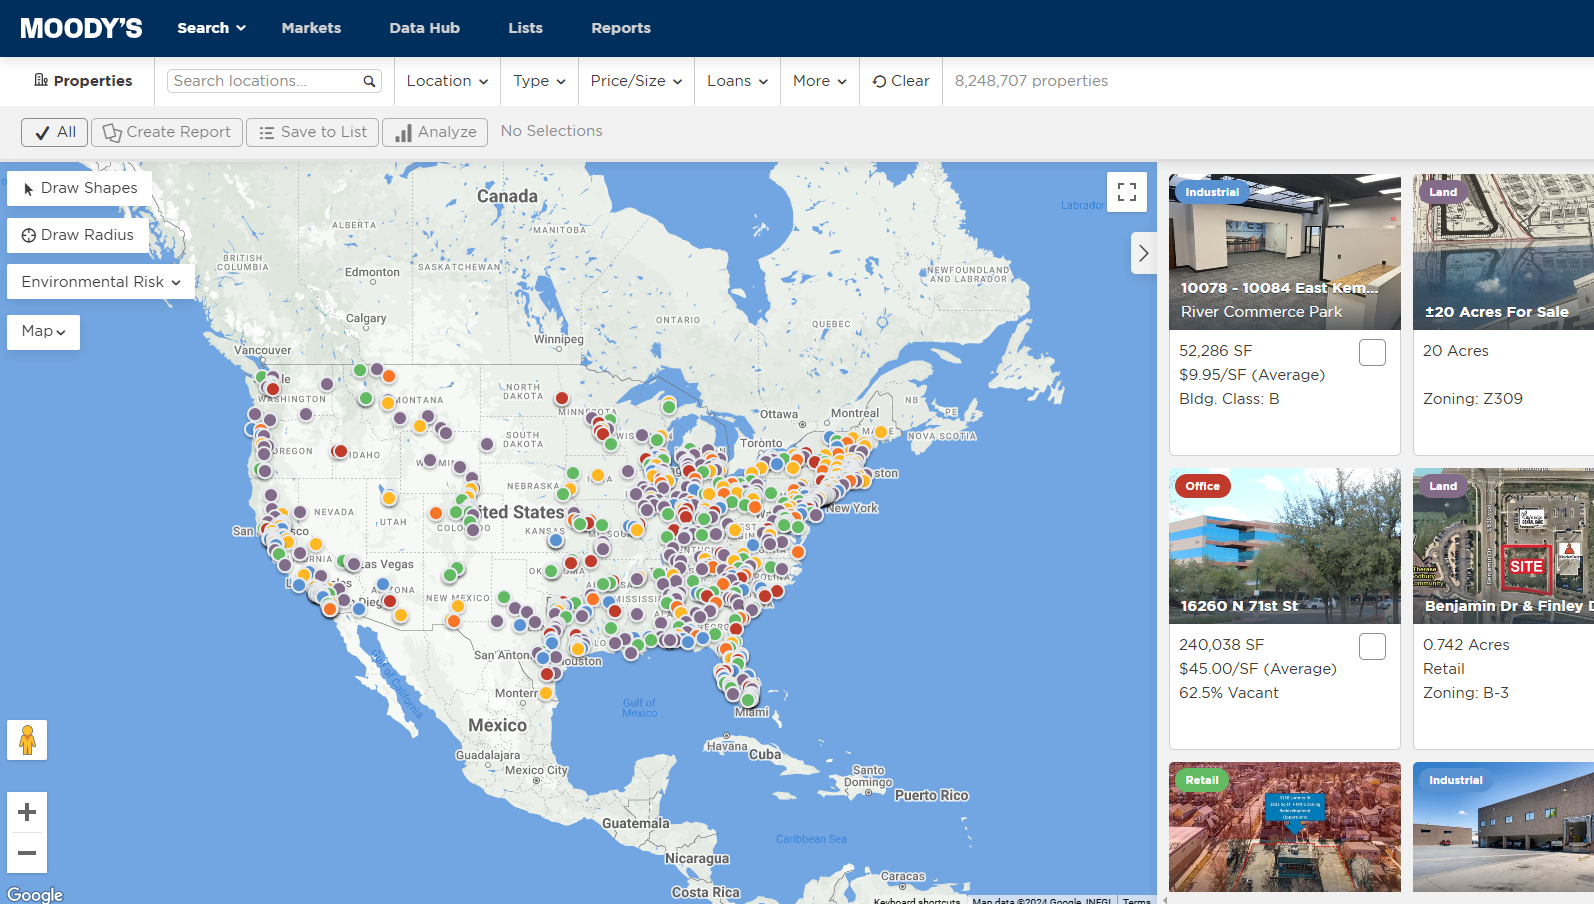Image resolution: width=1594 pixels, height=904 pixels.
Task: Activate the Draw Radius tool
Action: pyautogui.click(x=78, y=235)
